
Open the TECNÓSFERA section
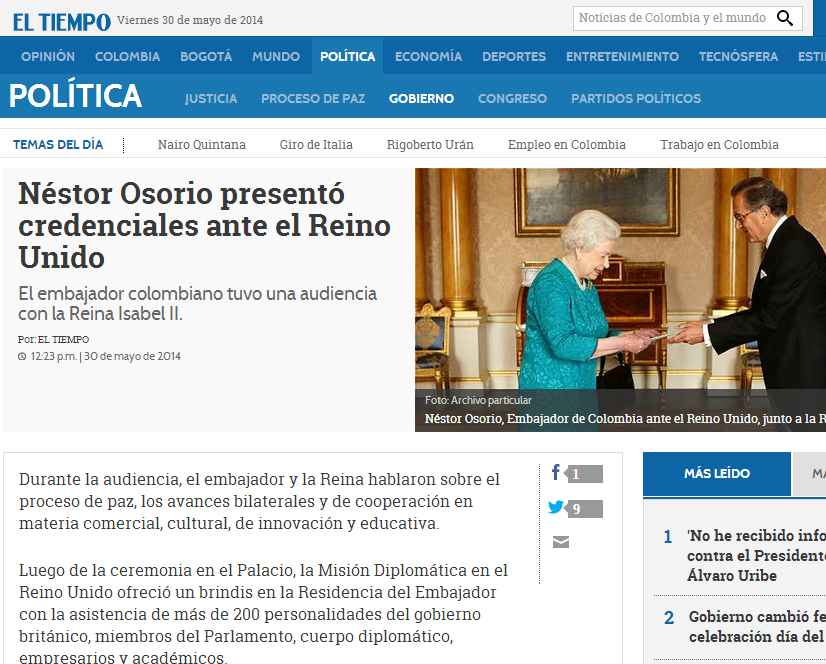738,56
